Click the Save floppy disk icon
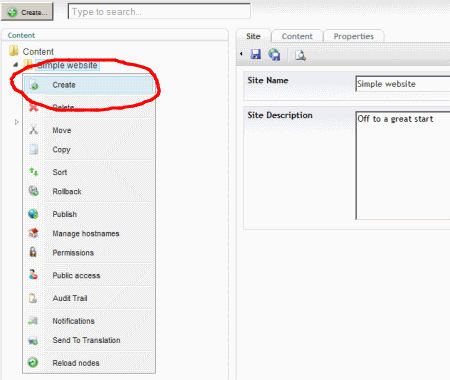The height and width of the screenshot is (380, 450). pos(256,54)
